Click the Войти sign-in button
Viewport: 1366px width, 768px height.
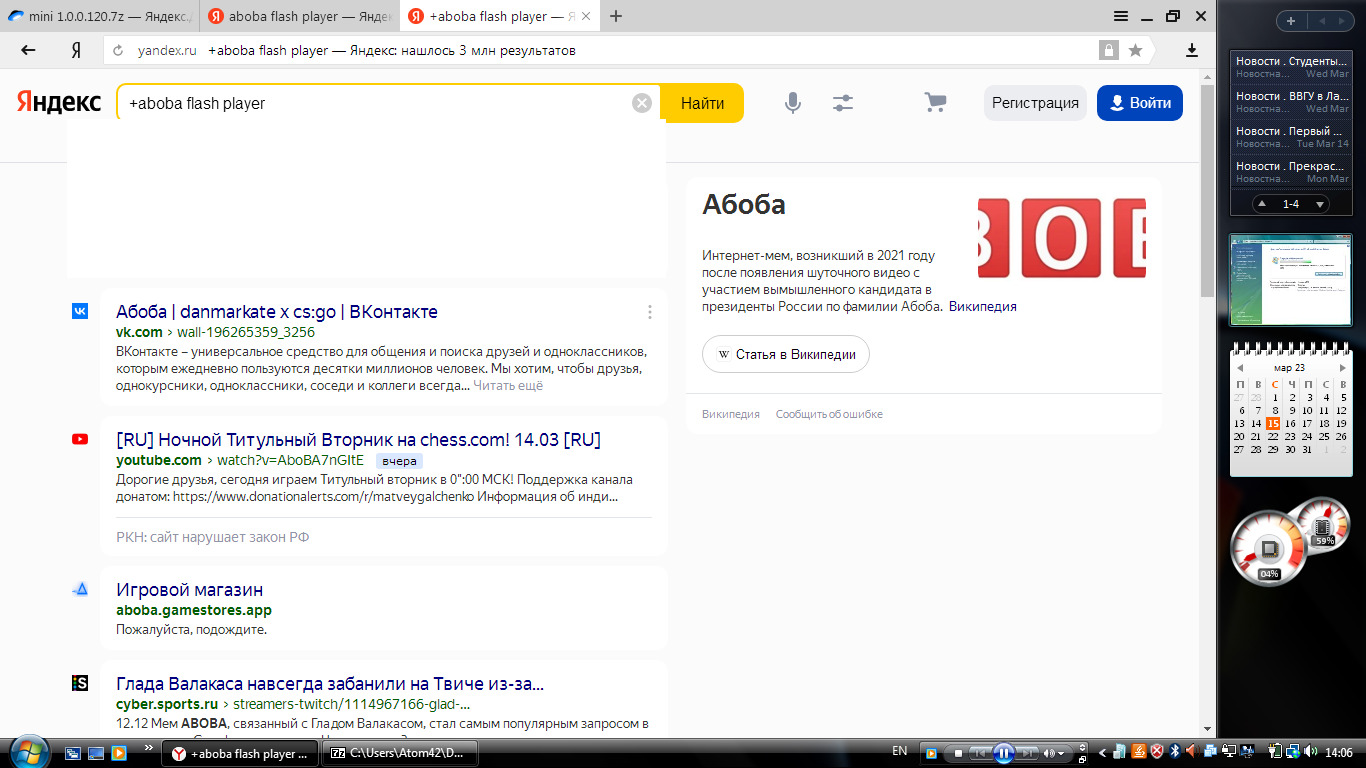tap(1140, 103)
